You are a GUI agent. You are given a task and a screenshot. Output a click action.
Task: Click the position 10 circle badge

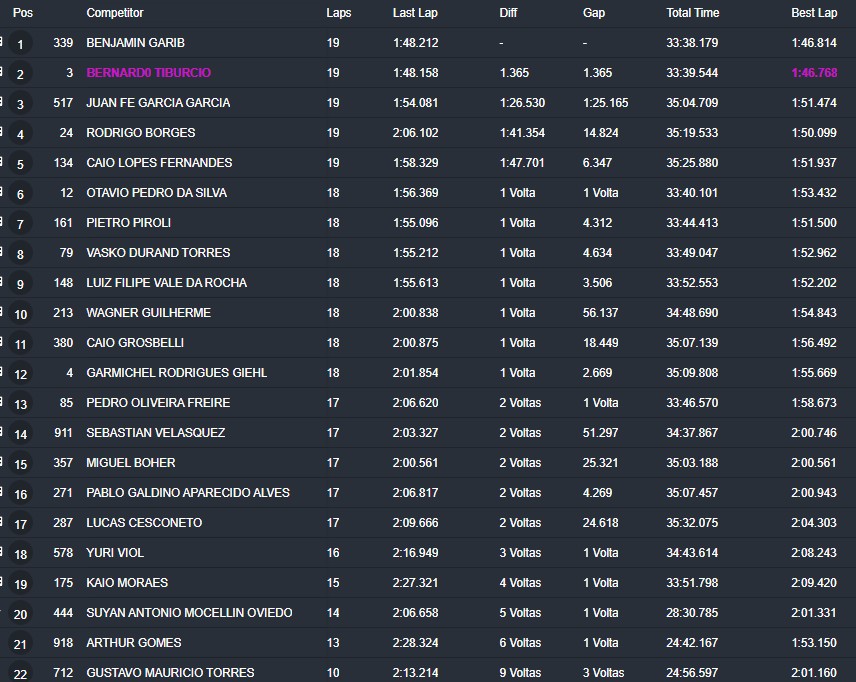click(x=20, y=314)
